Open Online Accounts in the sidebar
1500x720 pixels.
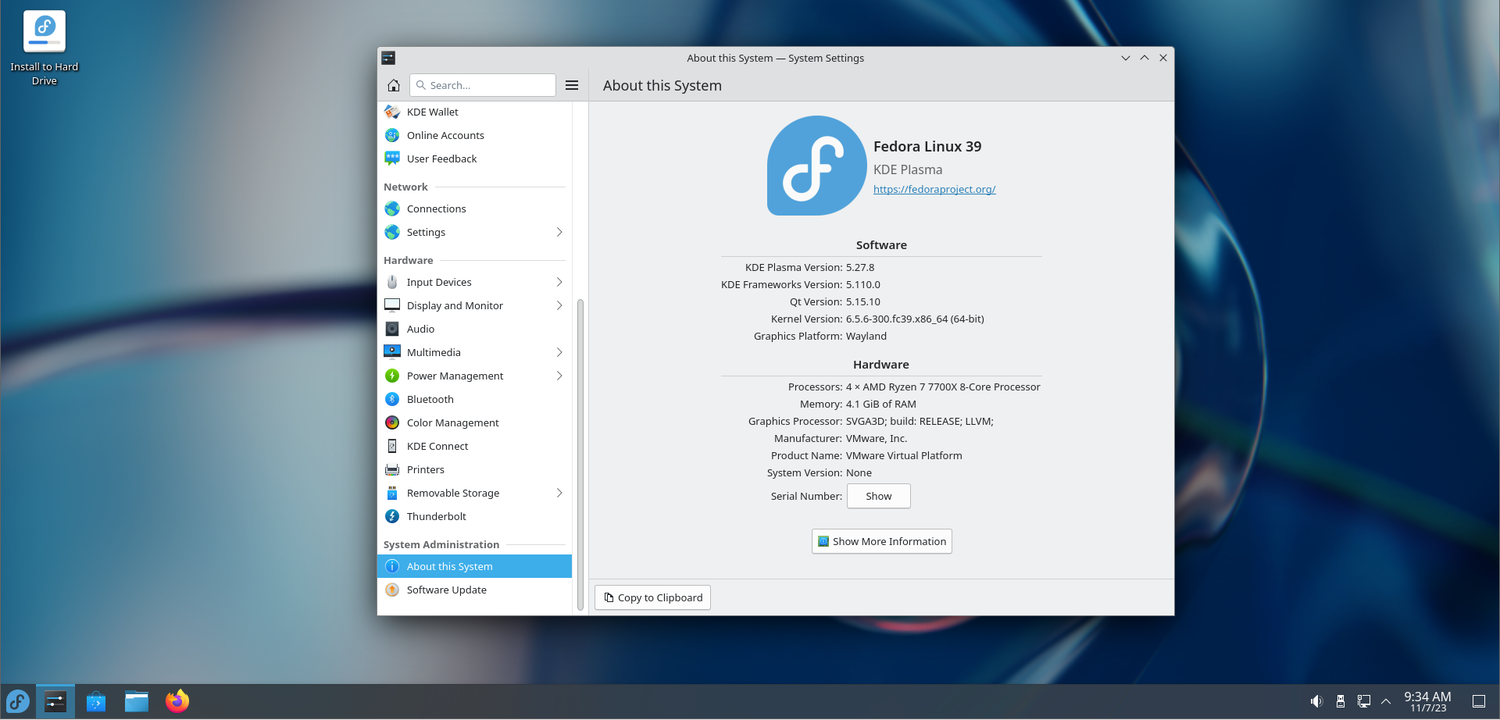pos(474,135)
